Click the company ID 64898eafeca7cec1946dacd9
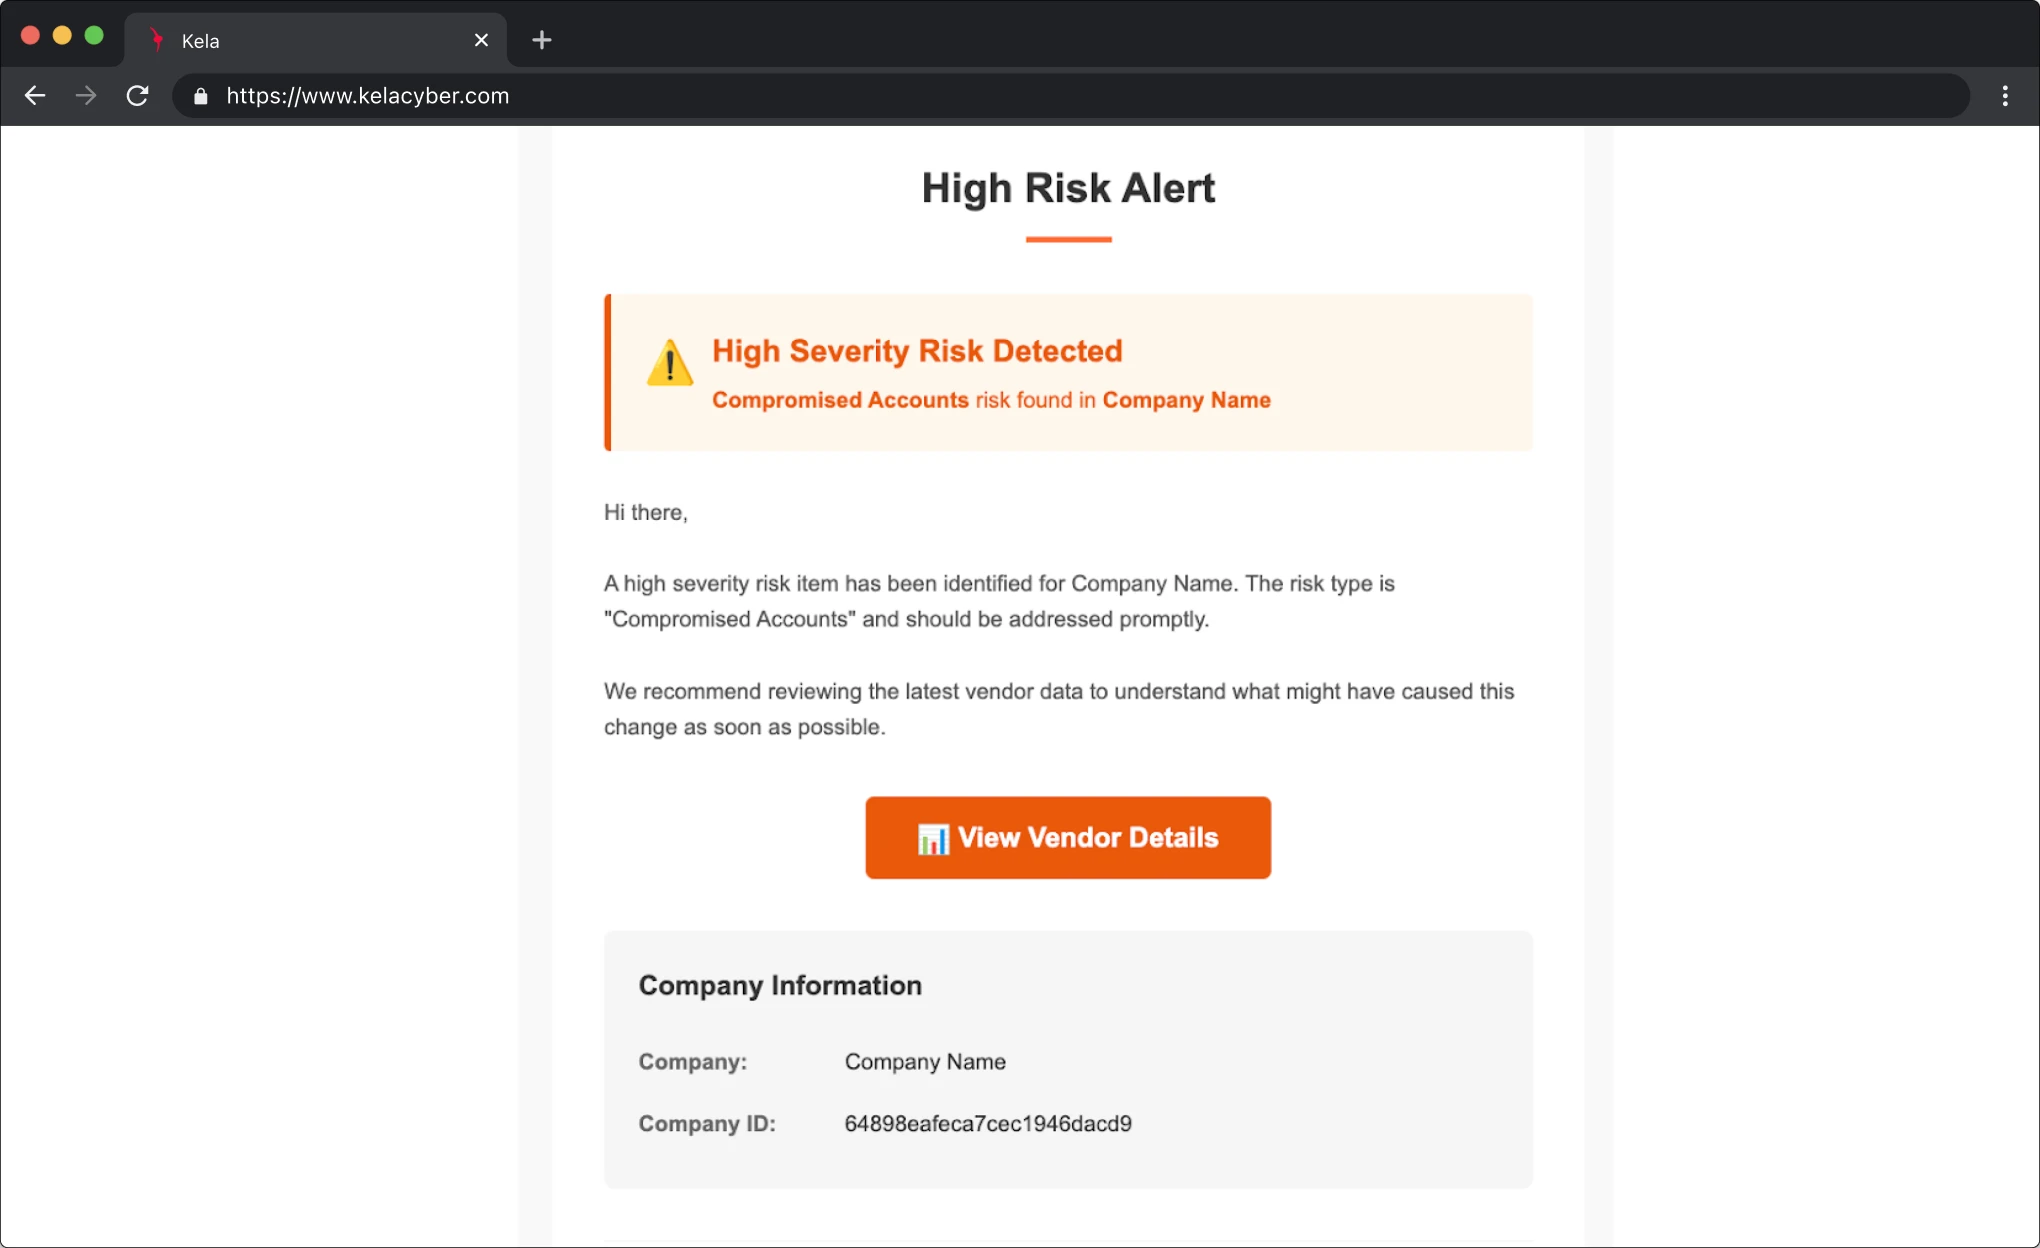 (x=988, y=1124)
